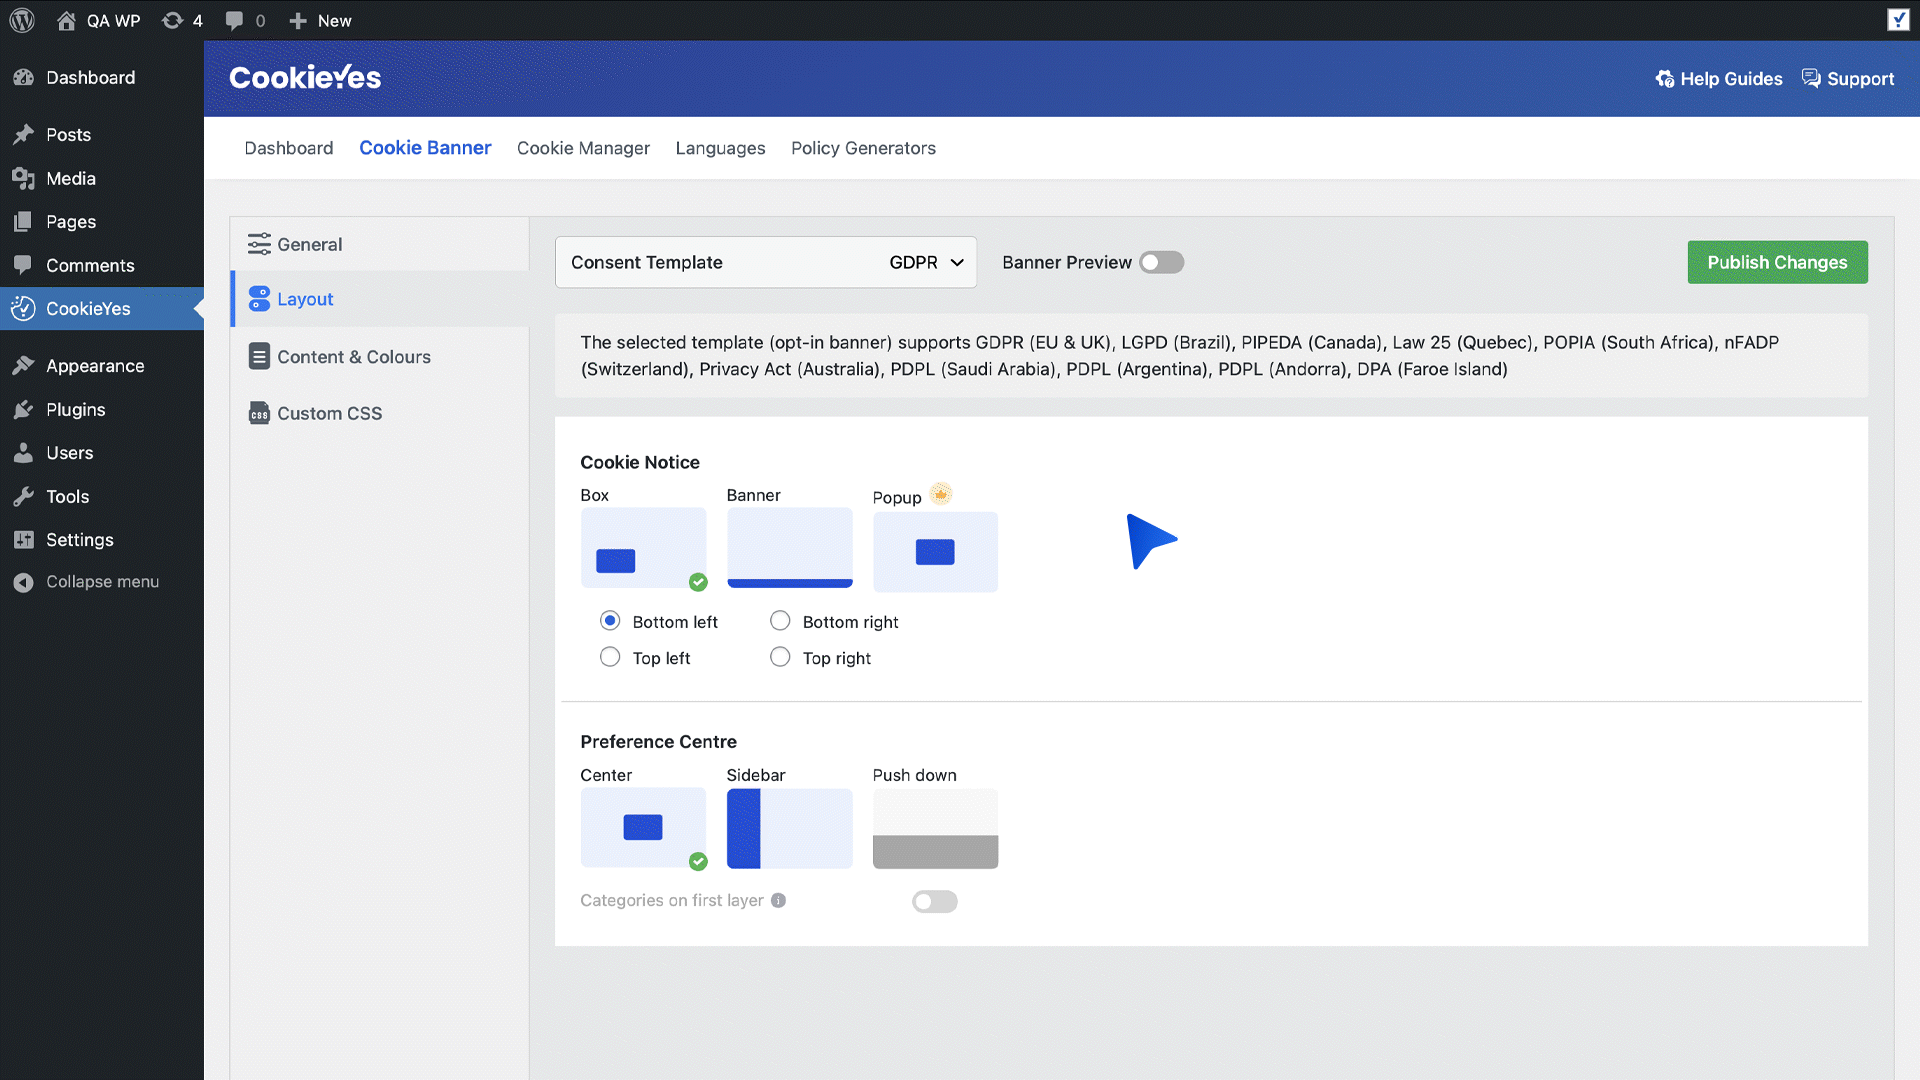Screen dimensions: 1920x1080
Task: Choose the Top left position option
Action: click(x=610, y=657)
